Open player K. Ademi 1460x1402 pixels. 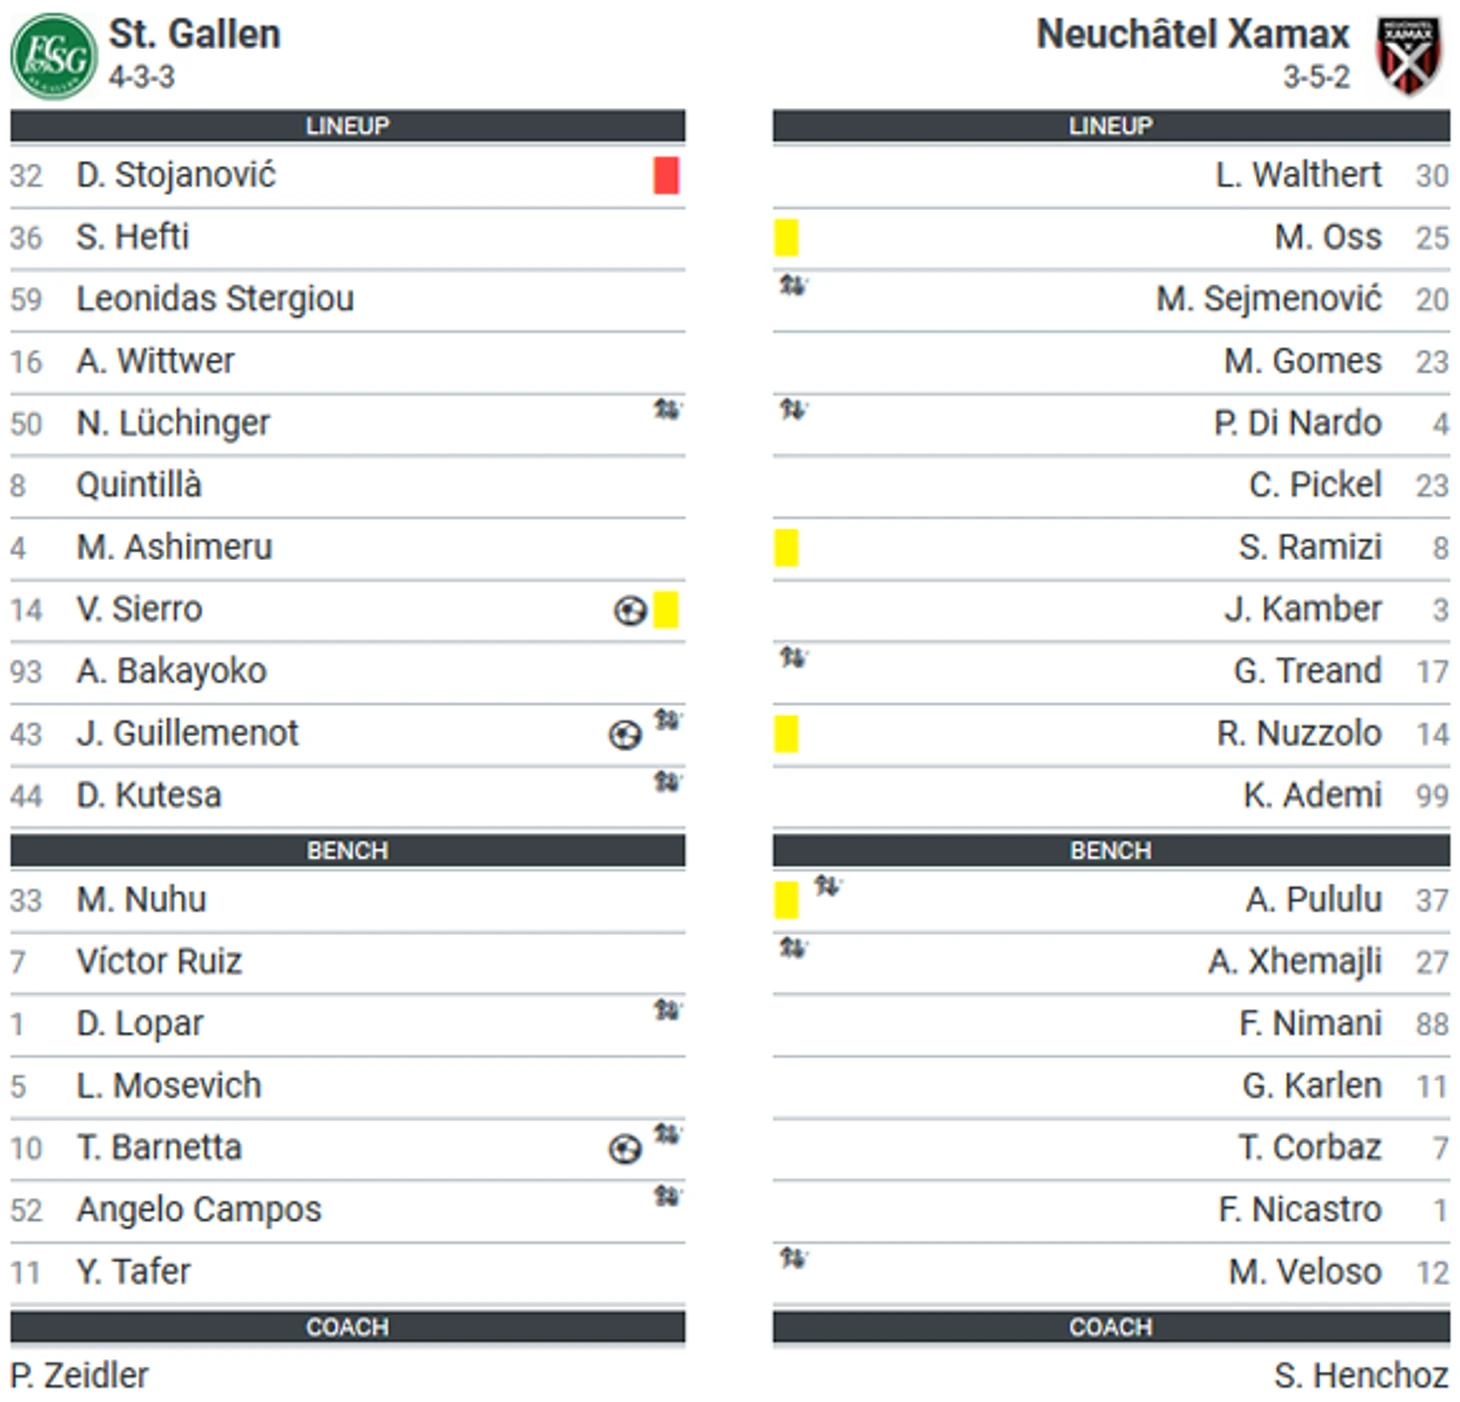click(1312, 795)
